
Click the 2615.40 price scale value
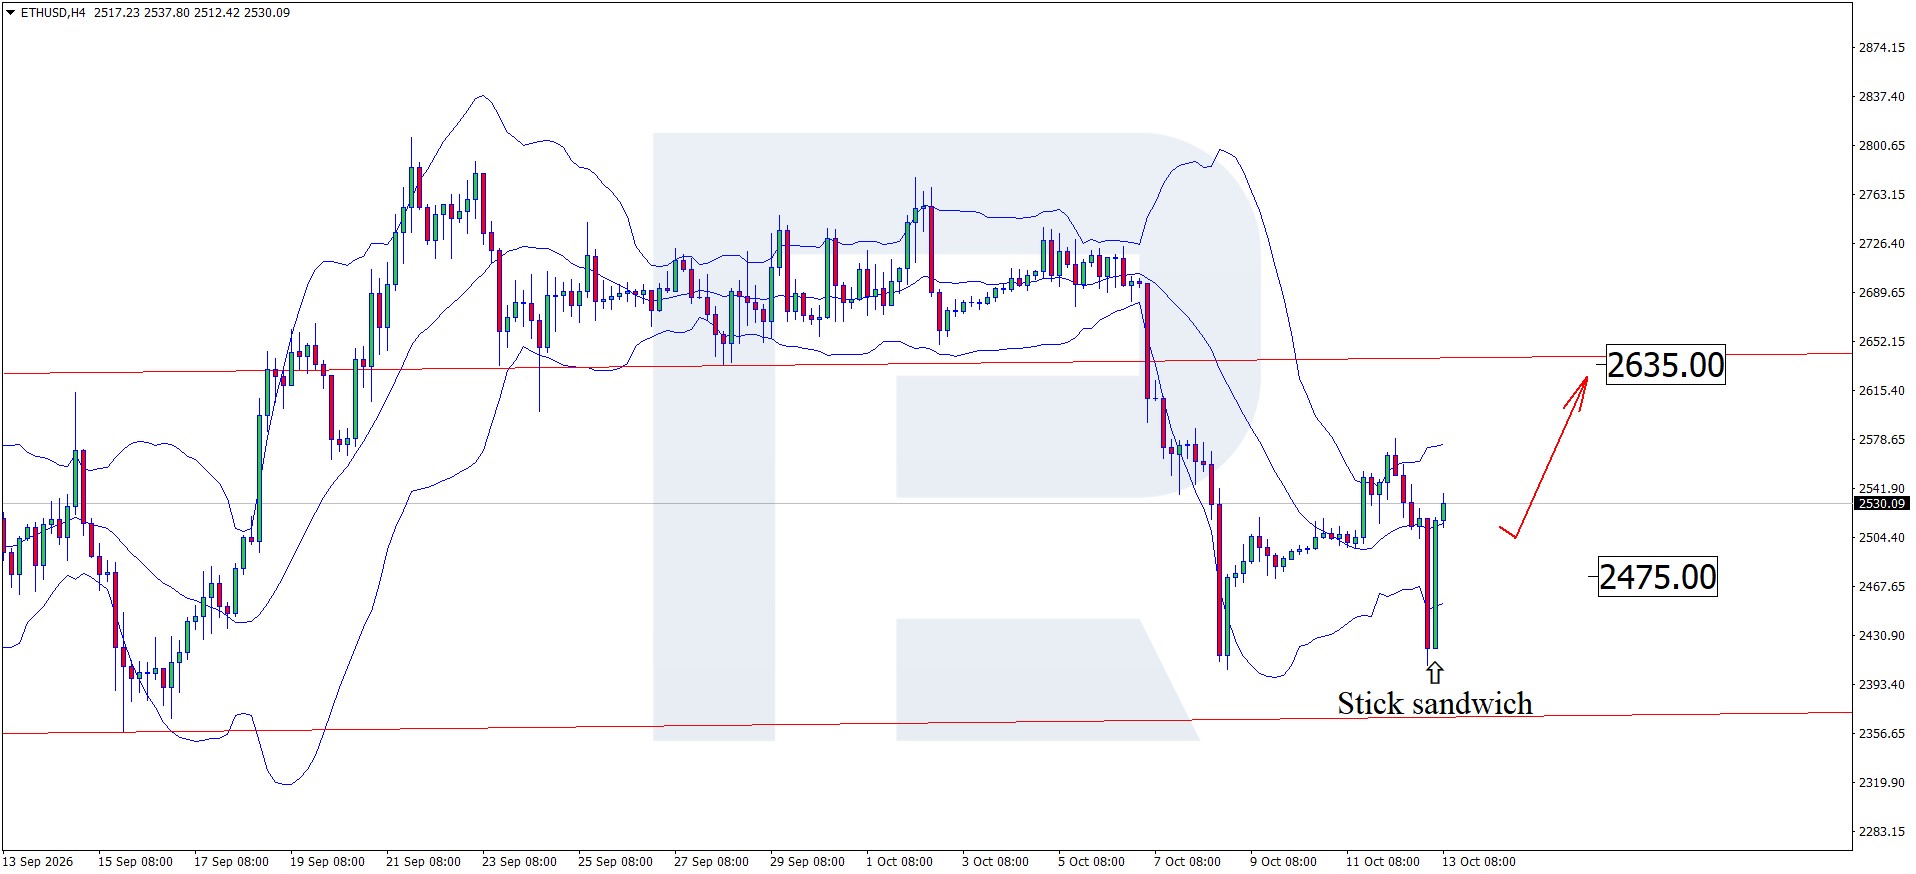[1881, 391]
